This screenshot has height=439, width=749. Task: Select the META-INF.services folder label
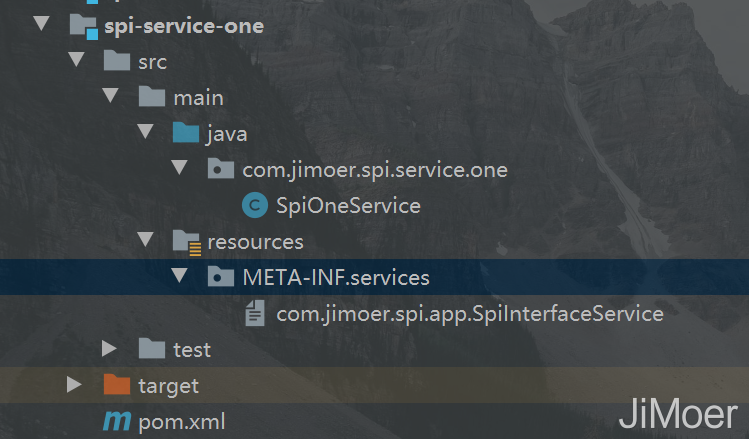point(336,277)
